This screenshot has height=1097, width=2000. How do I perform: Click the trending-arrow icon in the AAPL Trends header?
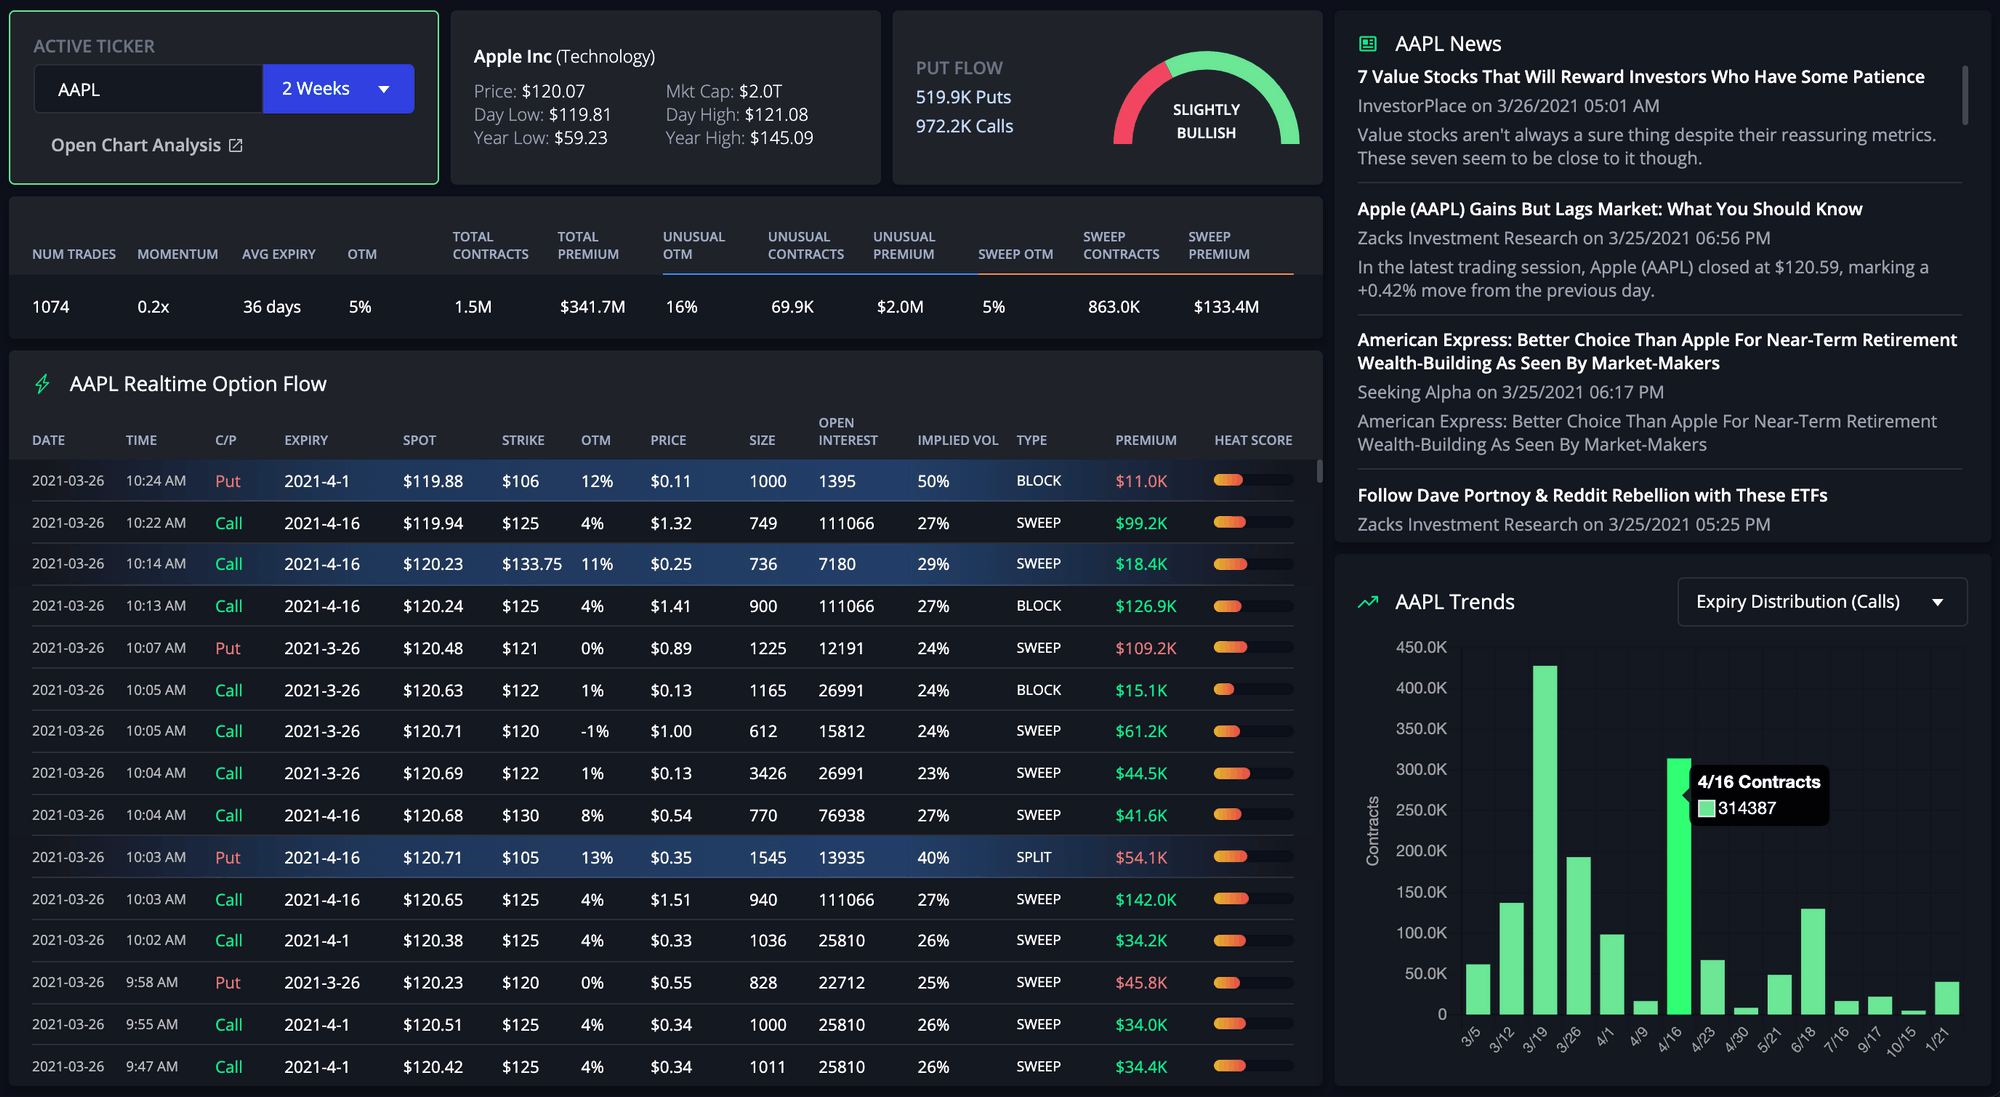(x=1369, y=602)
